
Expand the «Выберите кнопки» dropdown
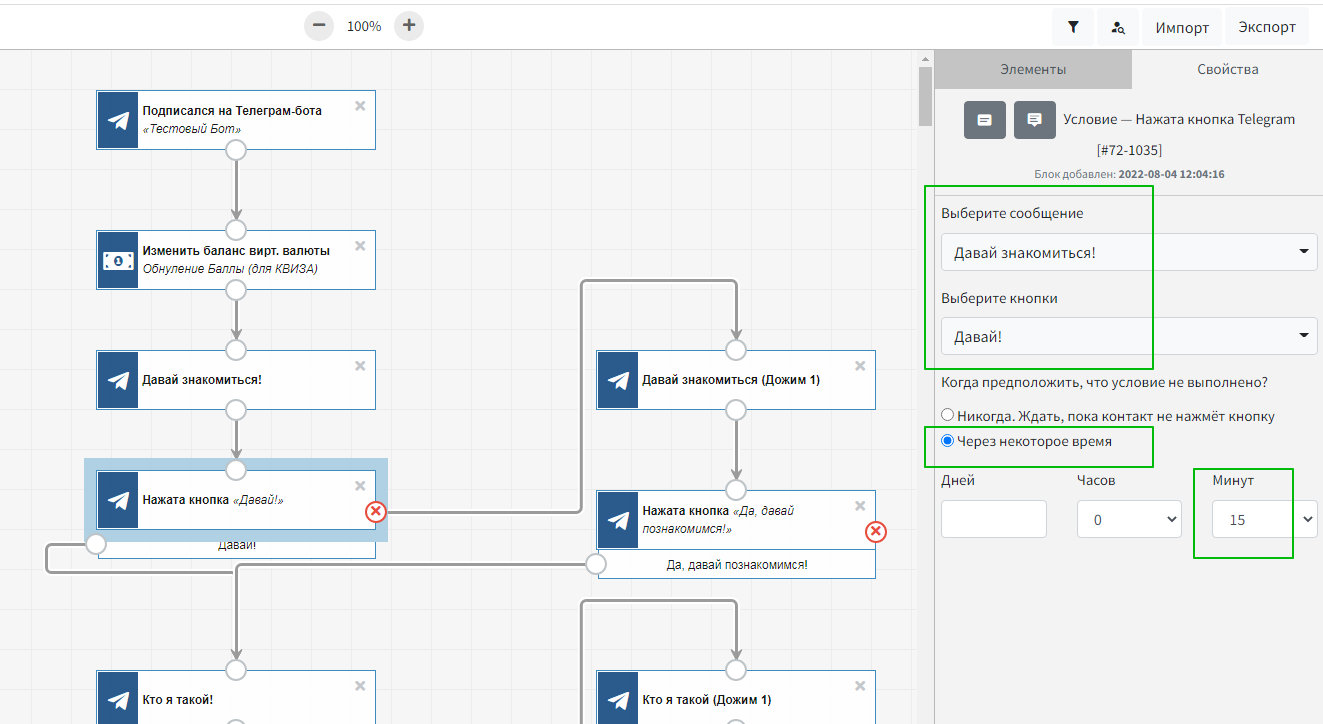1128,336
